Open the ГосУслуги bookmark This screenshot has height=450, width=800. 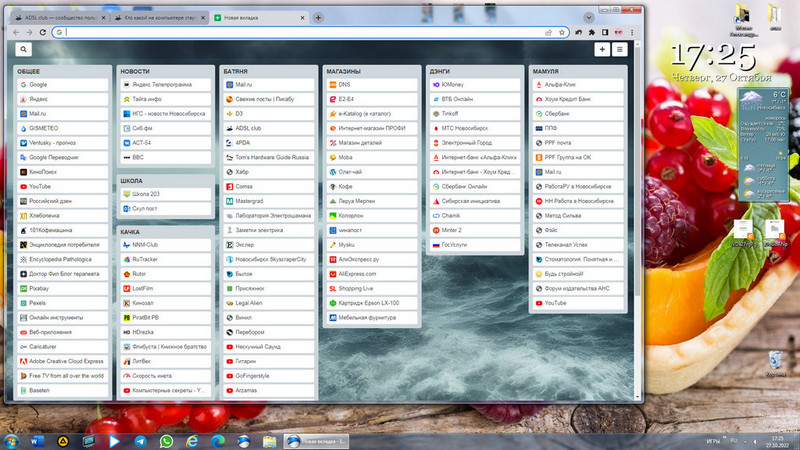click(x=475, y=245)
